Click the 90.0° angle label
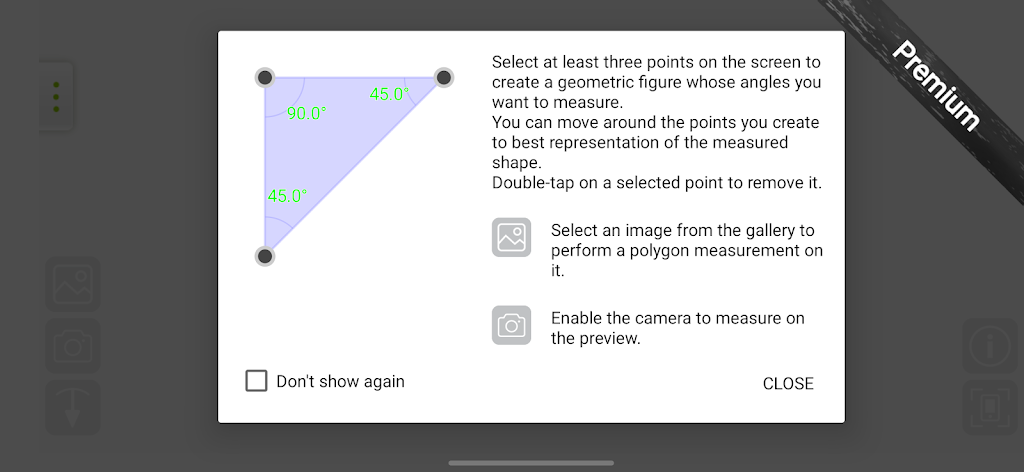Screen dimensions: 1024x472 pyautogui.click(x=307, y=114)
